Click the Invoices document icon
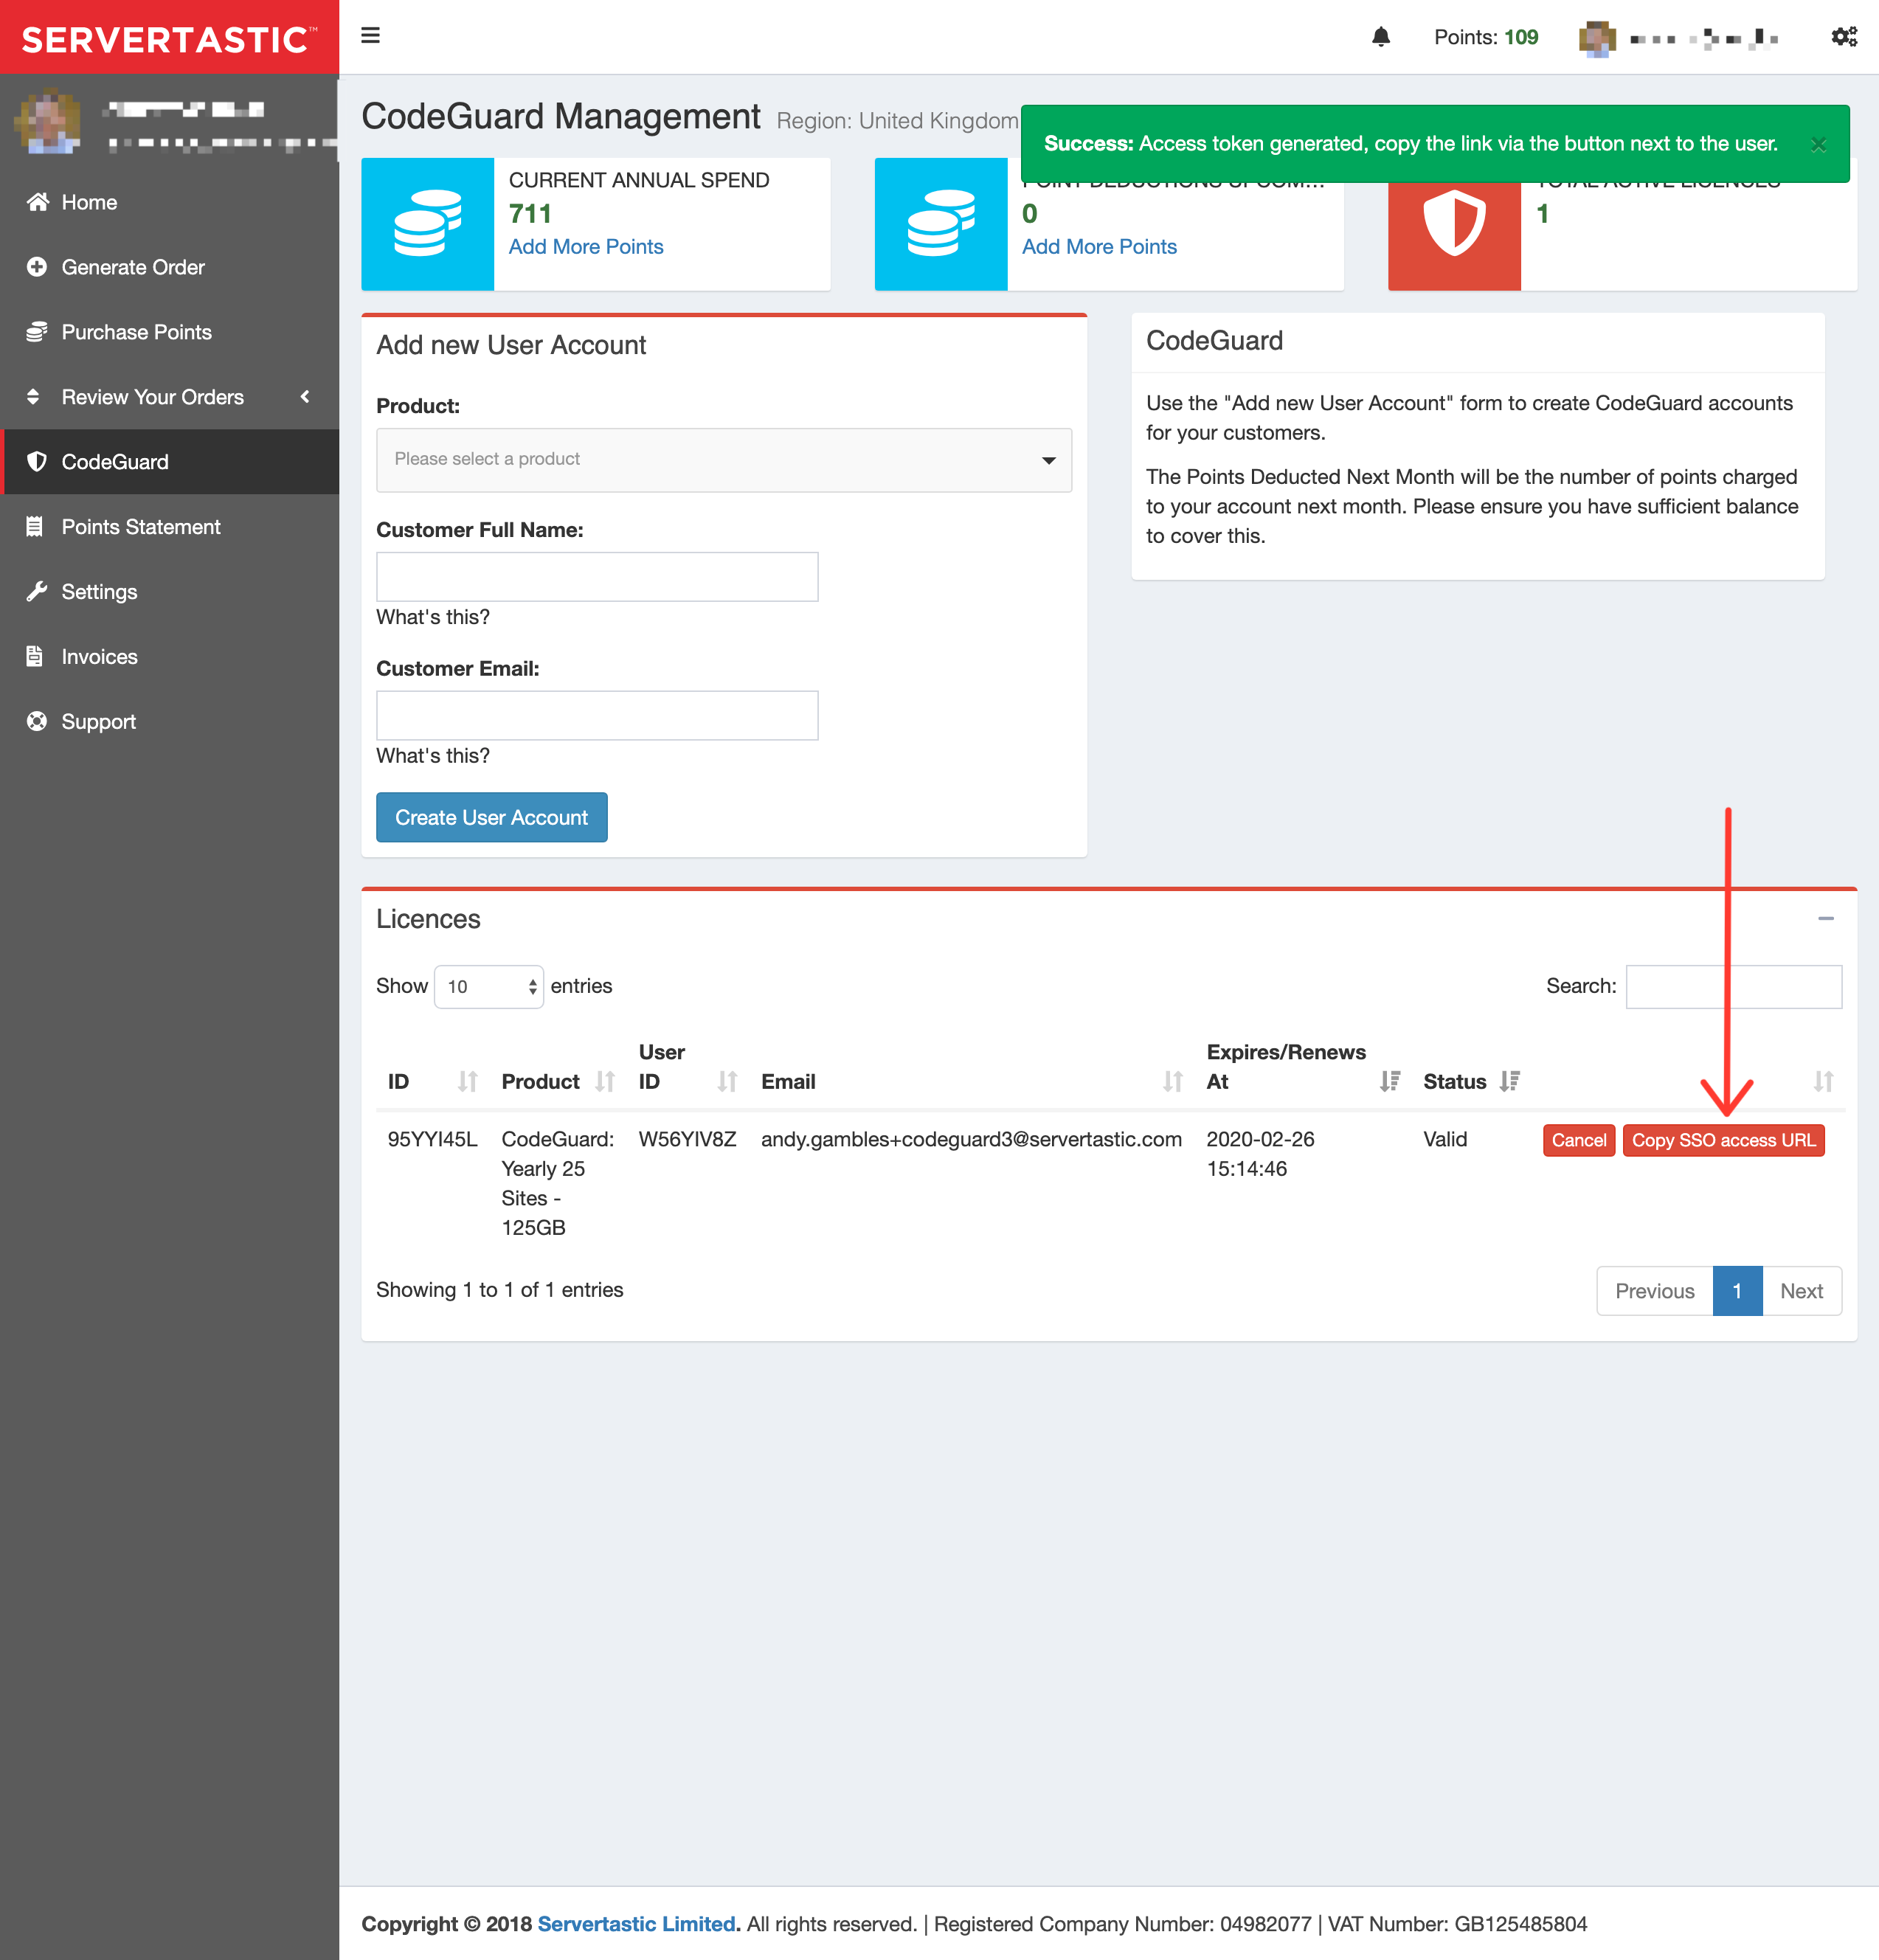This screenshot has height=1960, width=1879. point(35,657)
